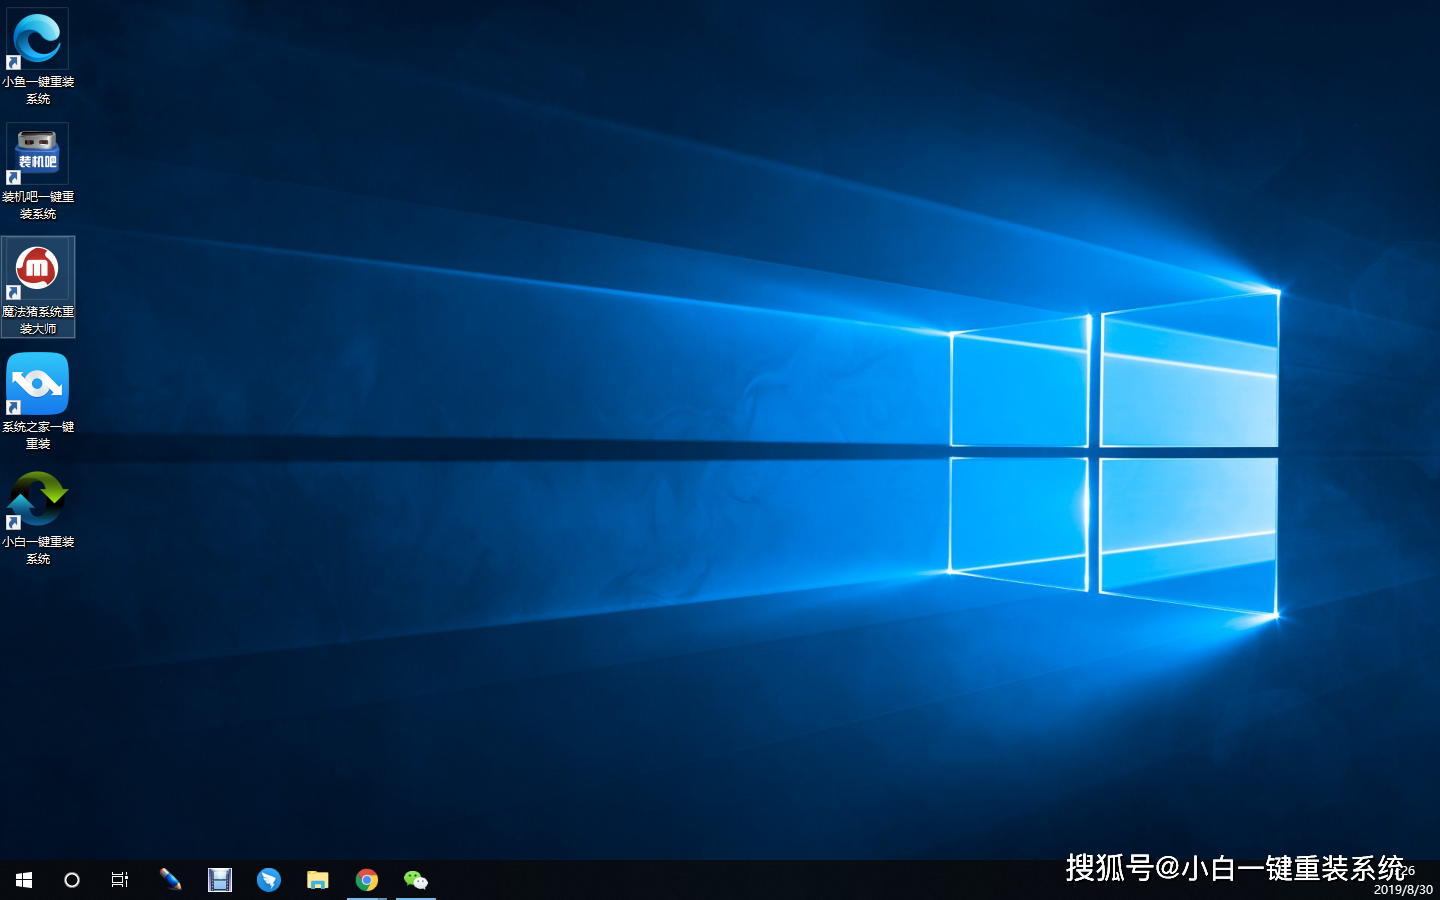Open Task View from the taskbar
This screenshot has width=1440, height=900.
(x=120, y=879)
